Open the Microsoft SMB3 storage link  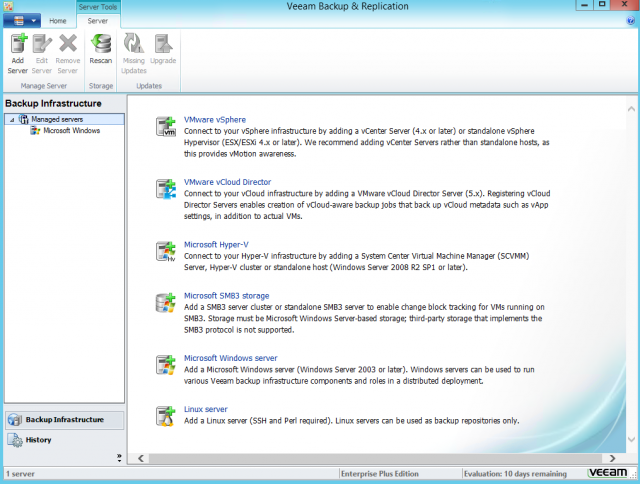pos(227,296)
